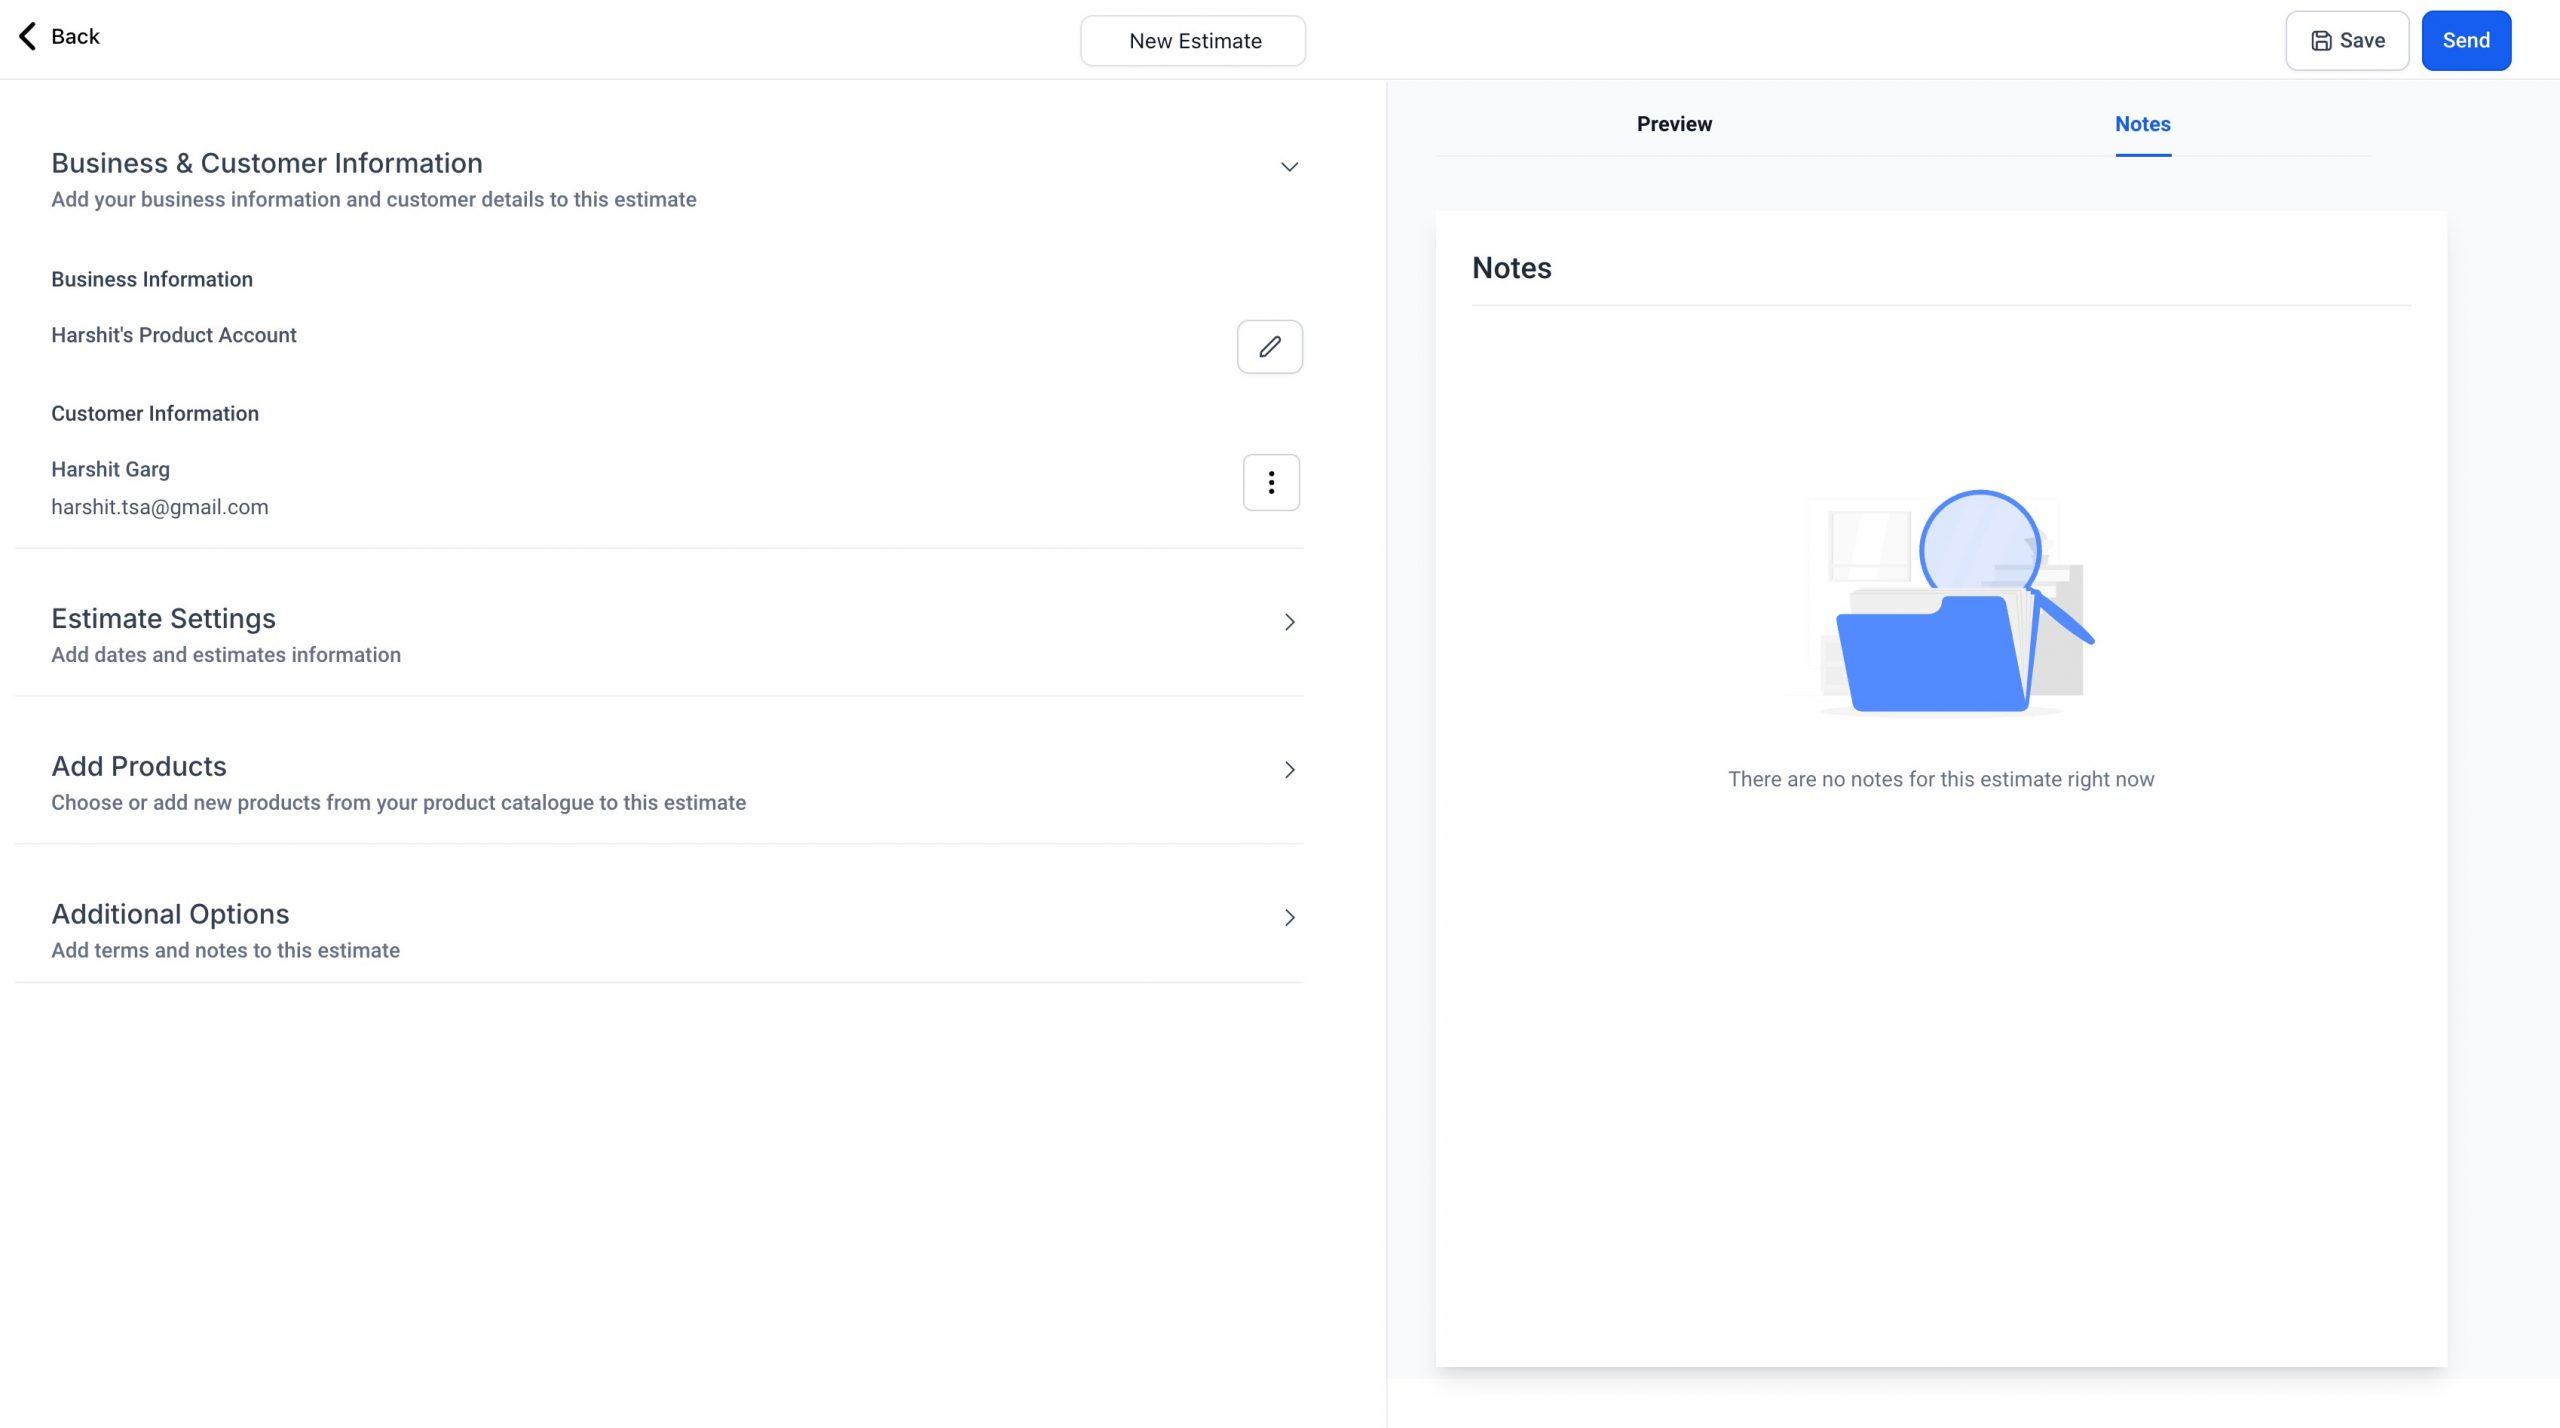The image size is (2560, 1428).
Task: Expand the Estimate Settings section
Action: coord(163,618)
